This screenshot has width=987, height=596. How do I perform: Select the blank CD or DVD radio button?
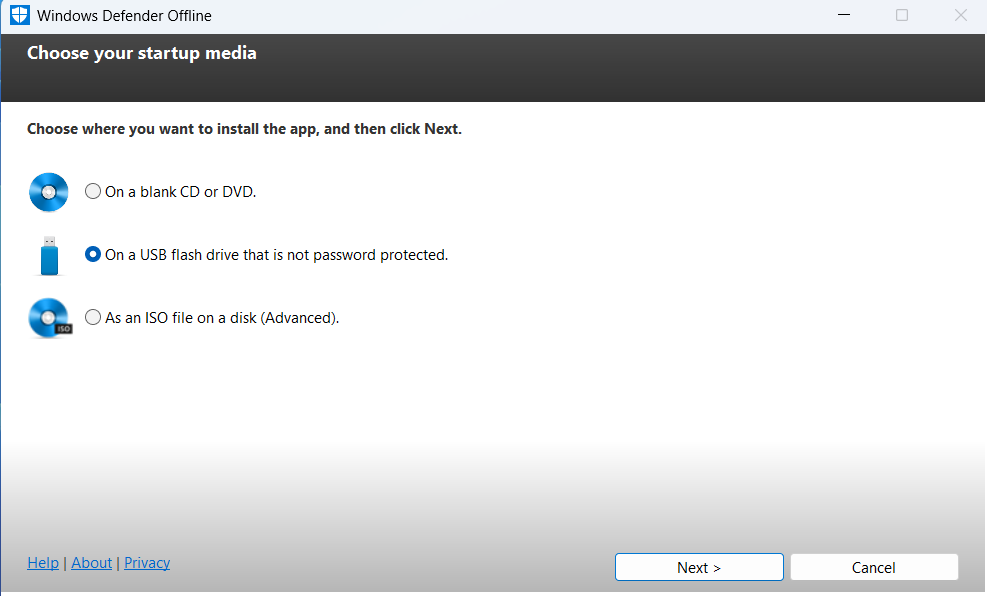pyautogui.click(x=93, y=191)
